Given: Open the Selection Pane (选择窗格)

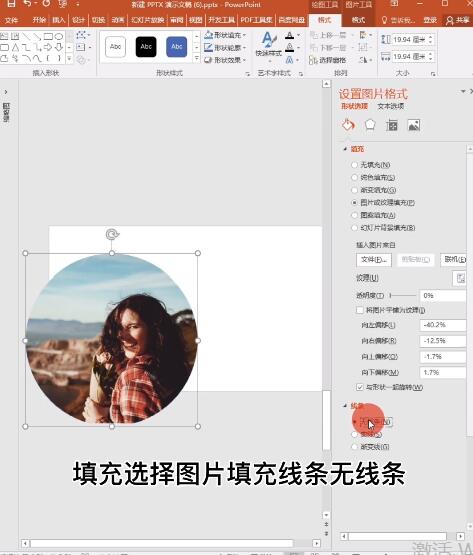Looking at the screenshot, I should [x=327, y=60].
